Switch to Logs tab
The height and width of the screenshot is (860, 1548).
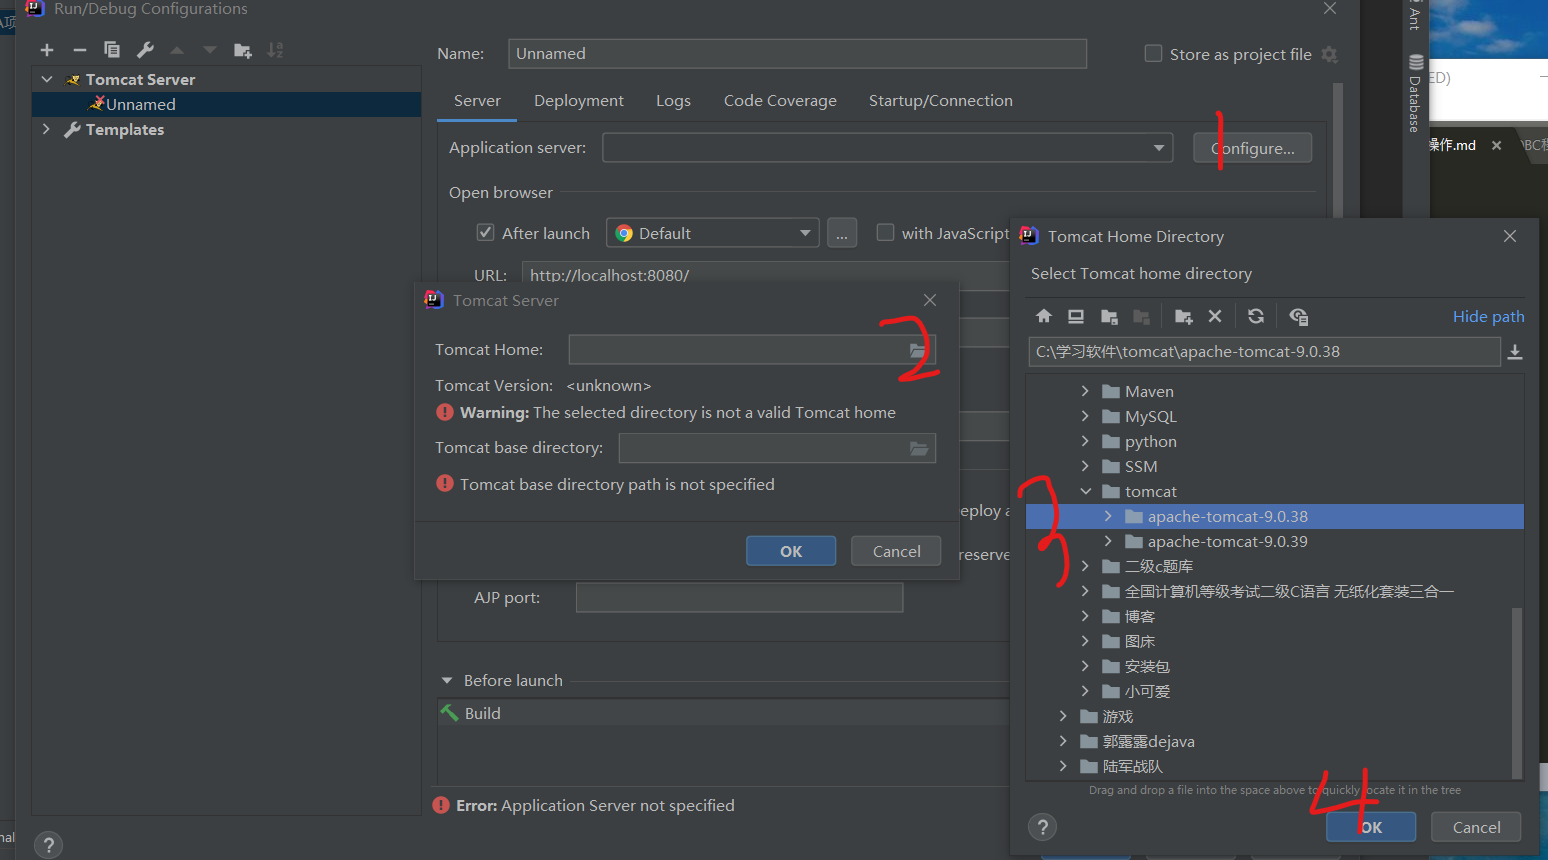pyautogui.click(x=673, y=101)
